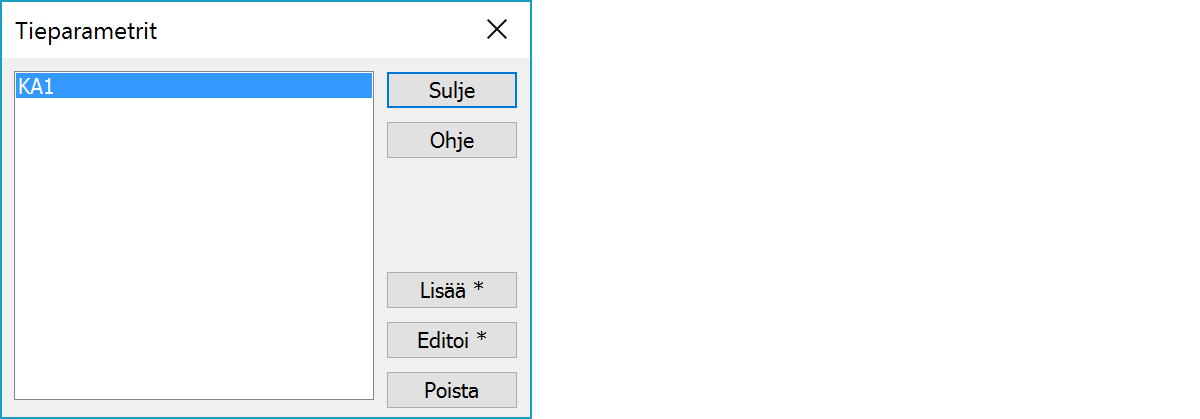Viewport: 1200px width, 419px height.
Task: Highlight the KA1 row in the list
Action: [x=193, y=87]
